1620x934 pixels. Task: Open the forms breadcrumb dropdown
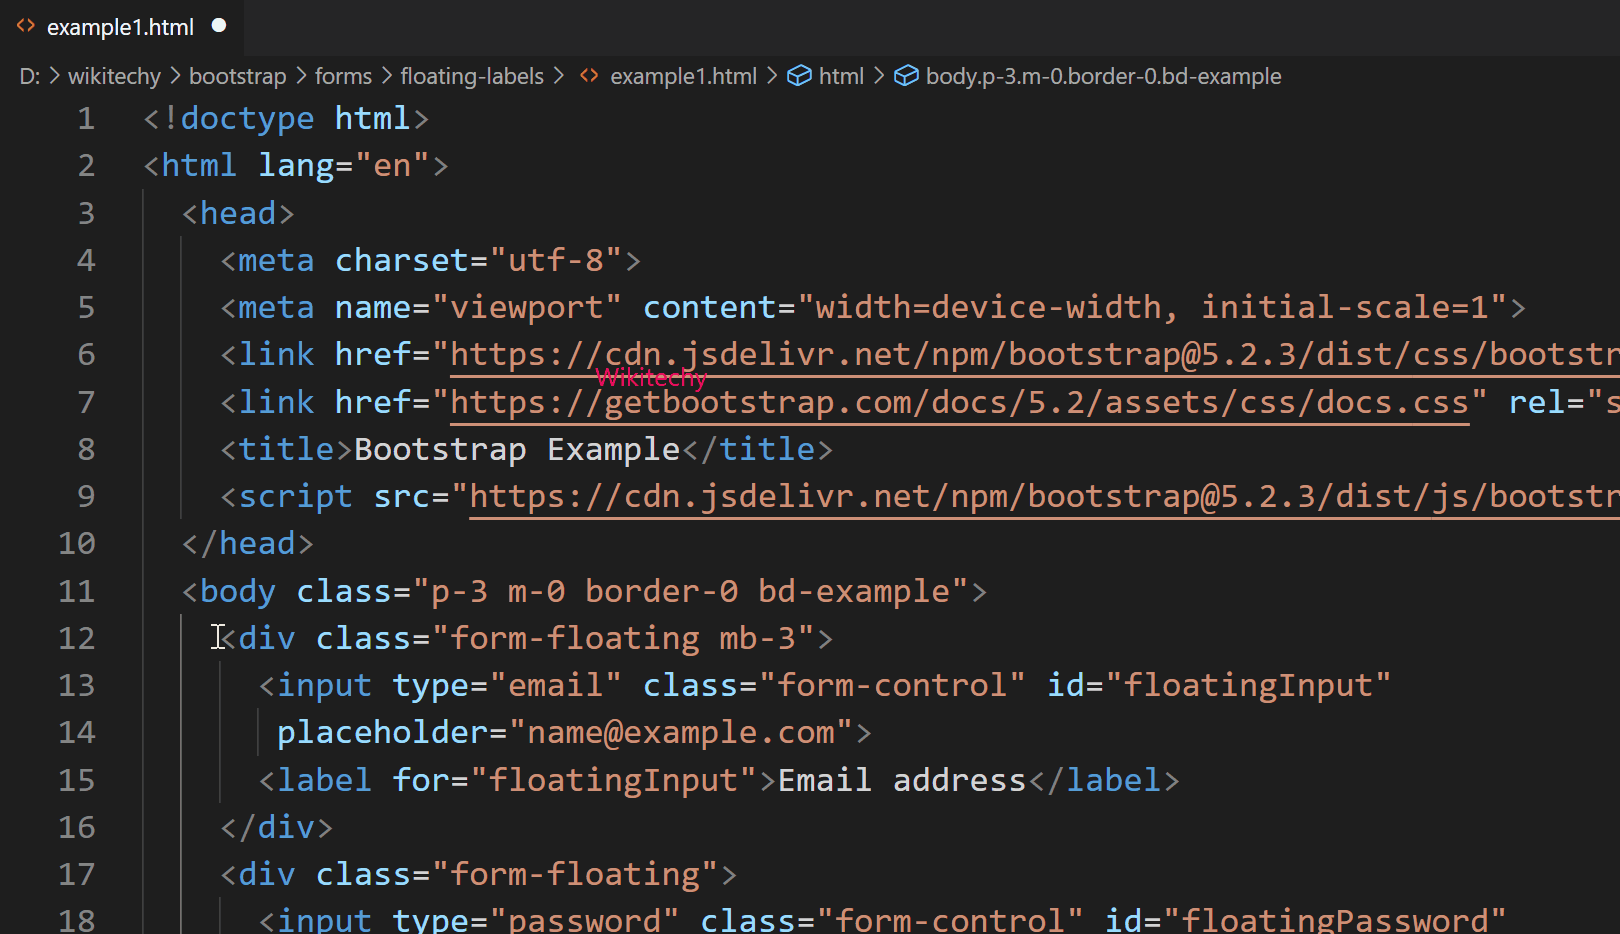pos(343,75)
